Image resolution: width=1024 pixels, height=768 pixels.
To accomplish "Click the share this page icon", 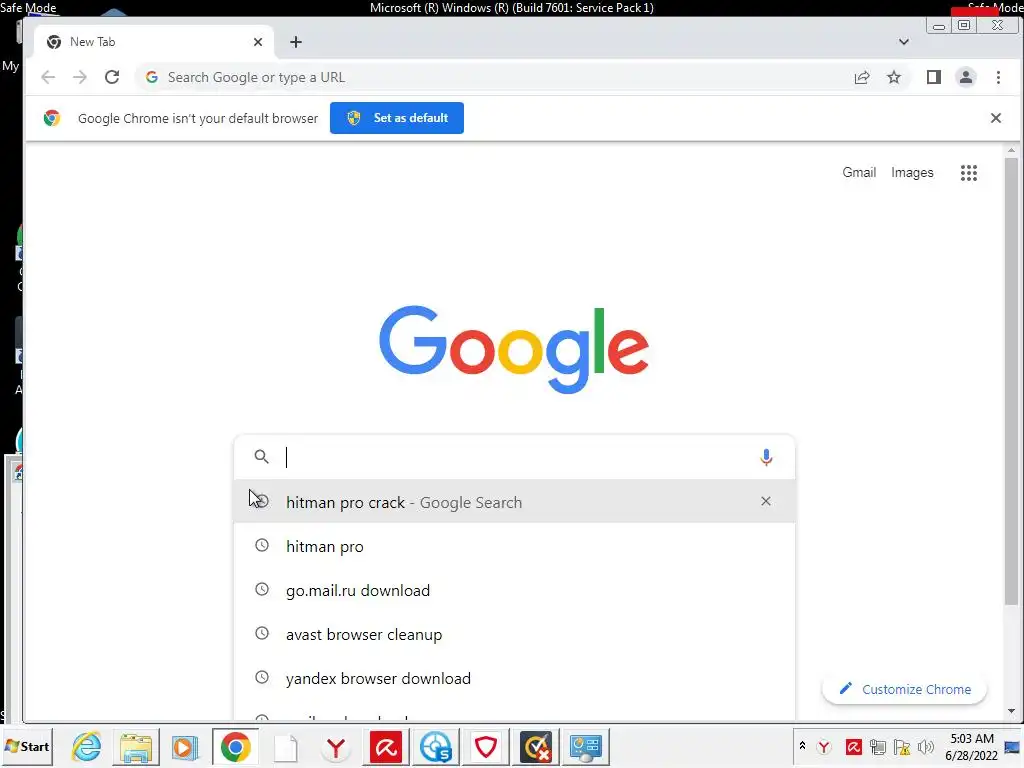I will tap(862, 77).
